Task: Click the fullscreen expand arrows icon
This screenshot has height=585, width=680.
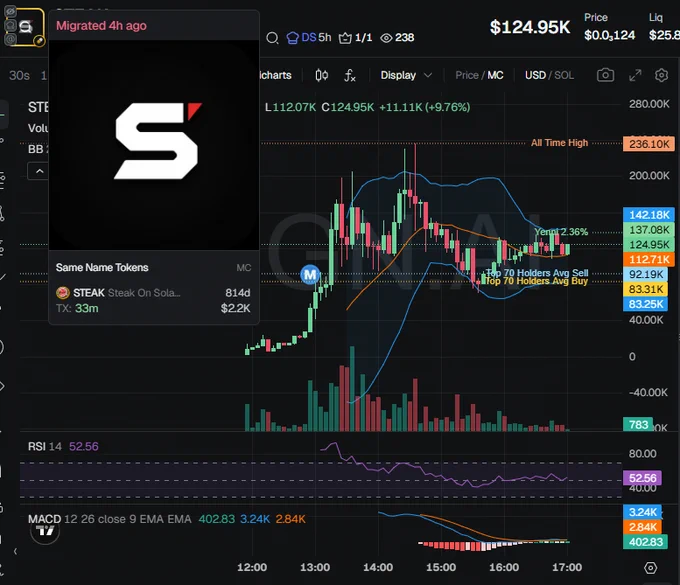Action: click(635, 75)
